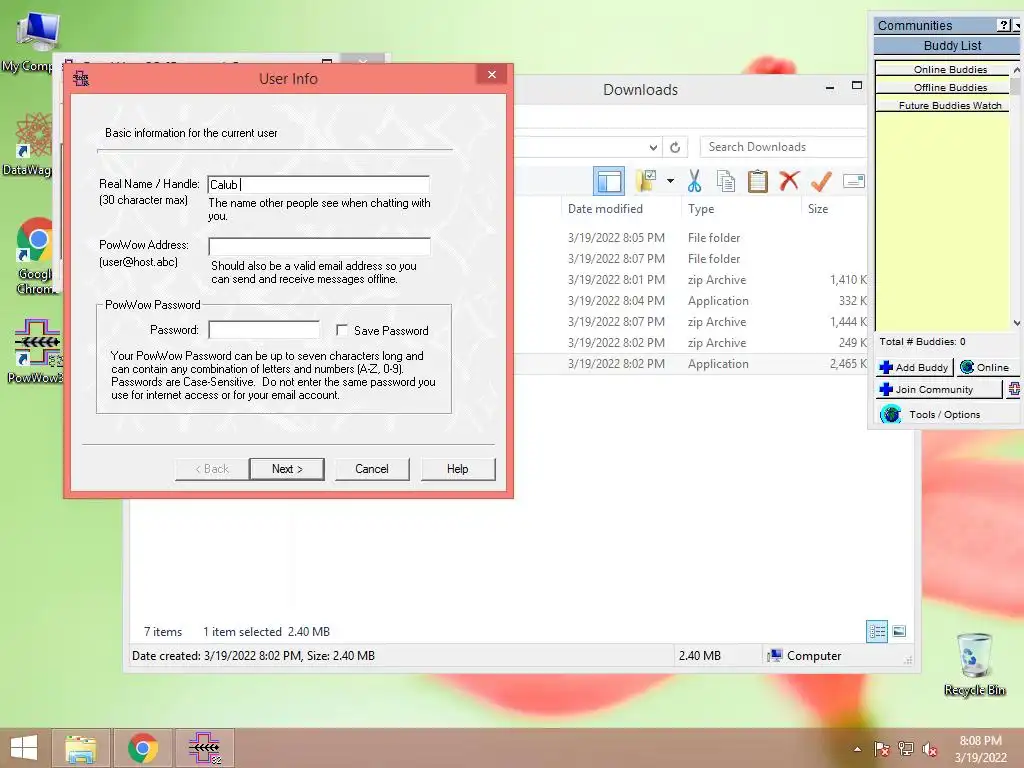This screenshot has width=1024, height=768.
Task: Click the ? help icon in Communities panel
Action: [x=1004, y=25]
